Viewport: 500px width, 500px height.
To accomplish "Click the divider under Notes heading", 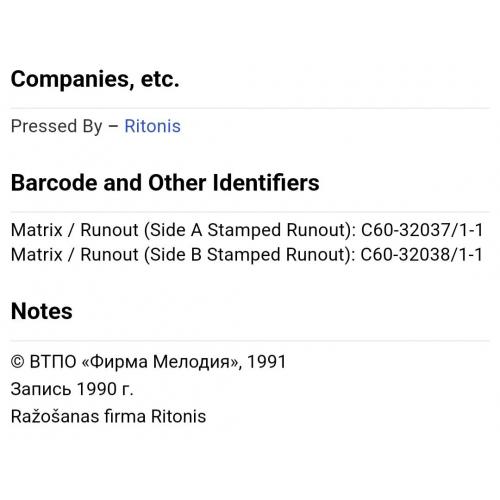I will tap(250, 341).
